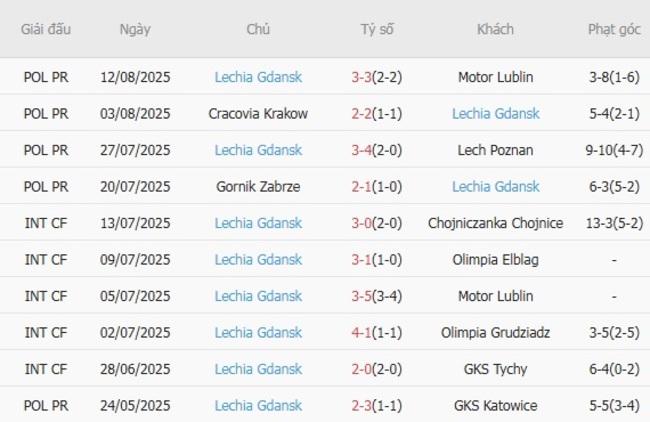Image resolution: width=650 pixels, height=422 pixels.
Task: Click the Lechia Gdansk away team link on 03/08/2025
Action: (495, 114)
